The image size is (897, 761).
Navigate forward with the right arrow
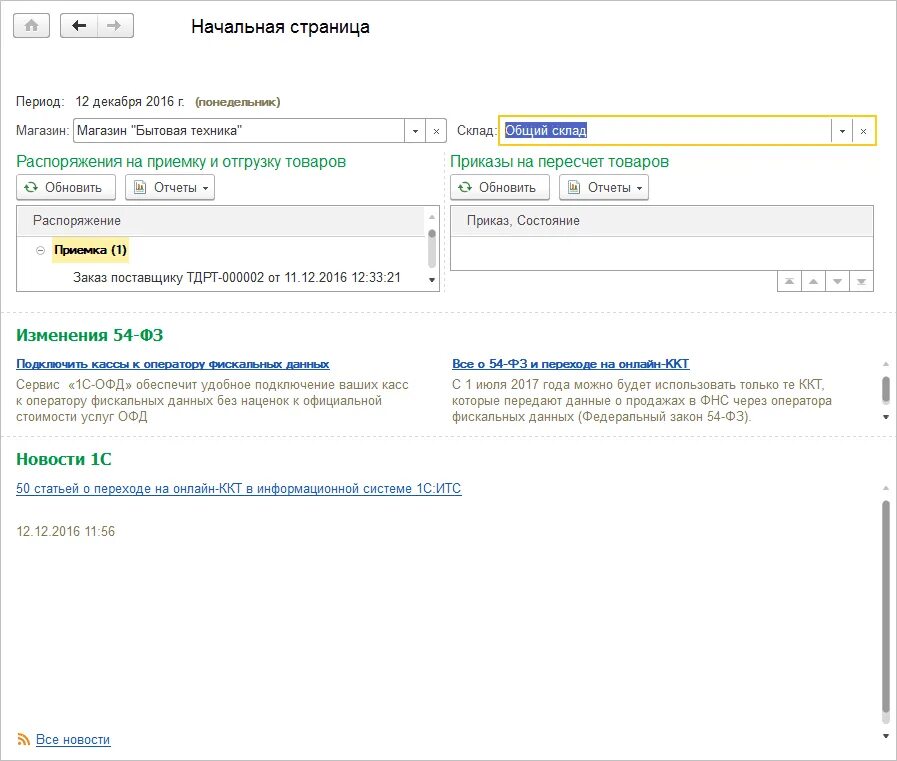click(x=115, y=26)
